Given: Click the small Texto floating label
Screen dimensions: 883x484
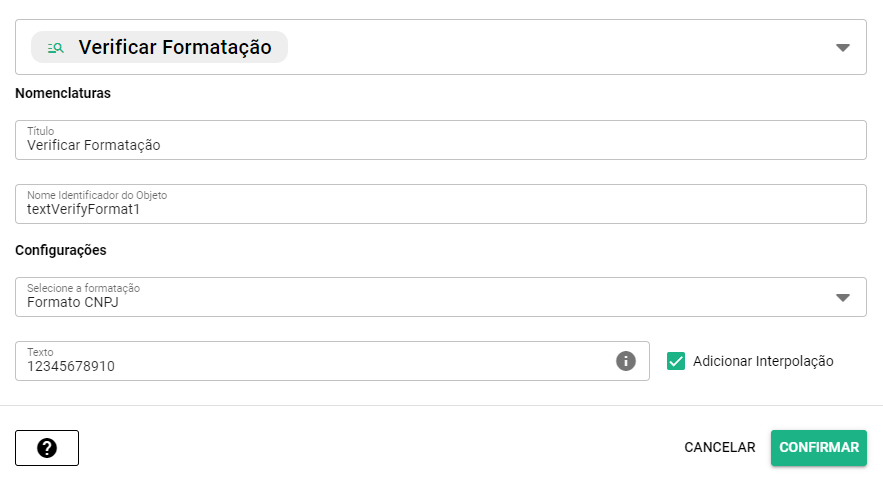Looking at the screenshot, I should (39, 352).
